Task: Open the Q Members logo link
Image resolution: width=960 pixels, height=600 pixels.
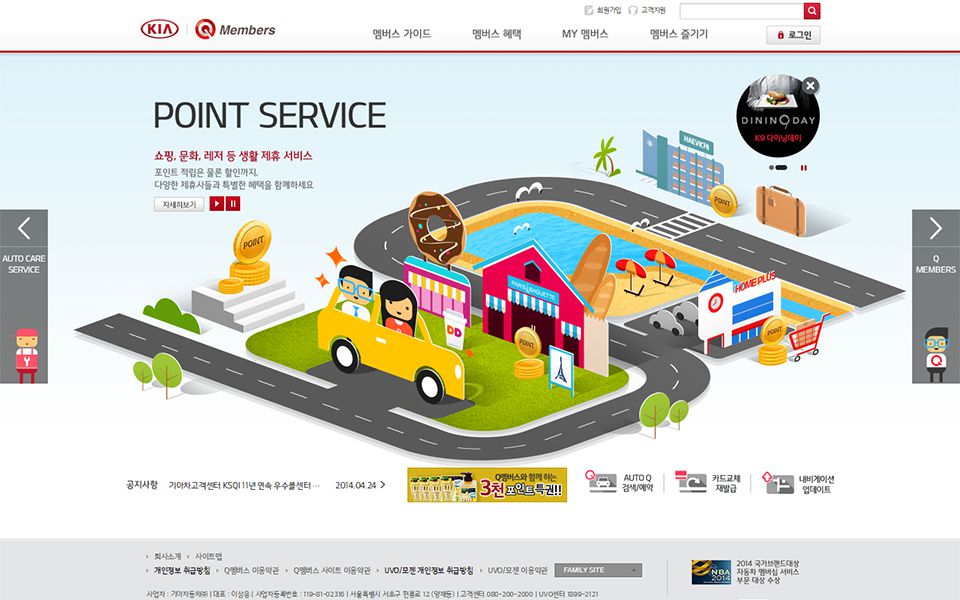Action: (x=236, y=30)
